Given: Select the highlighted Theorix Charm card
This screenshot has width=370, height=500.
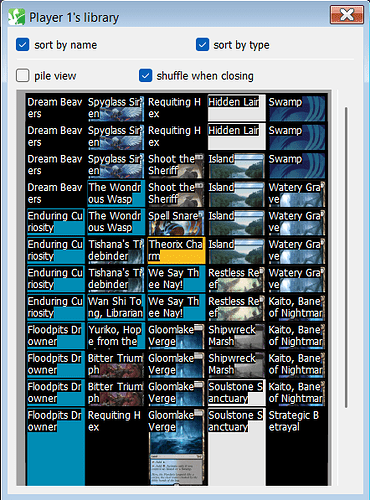Looking at the screenshot, I should 176,250.
